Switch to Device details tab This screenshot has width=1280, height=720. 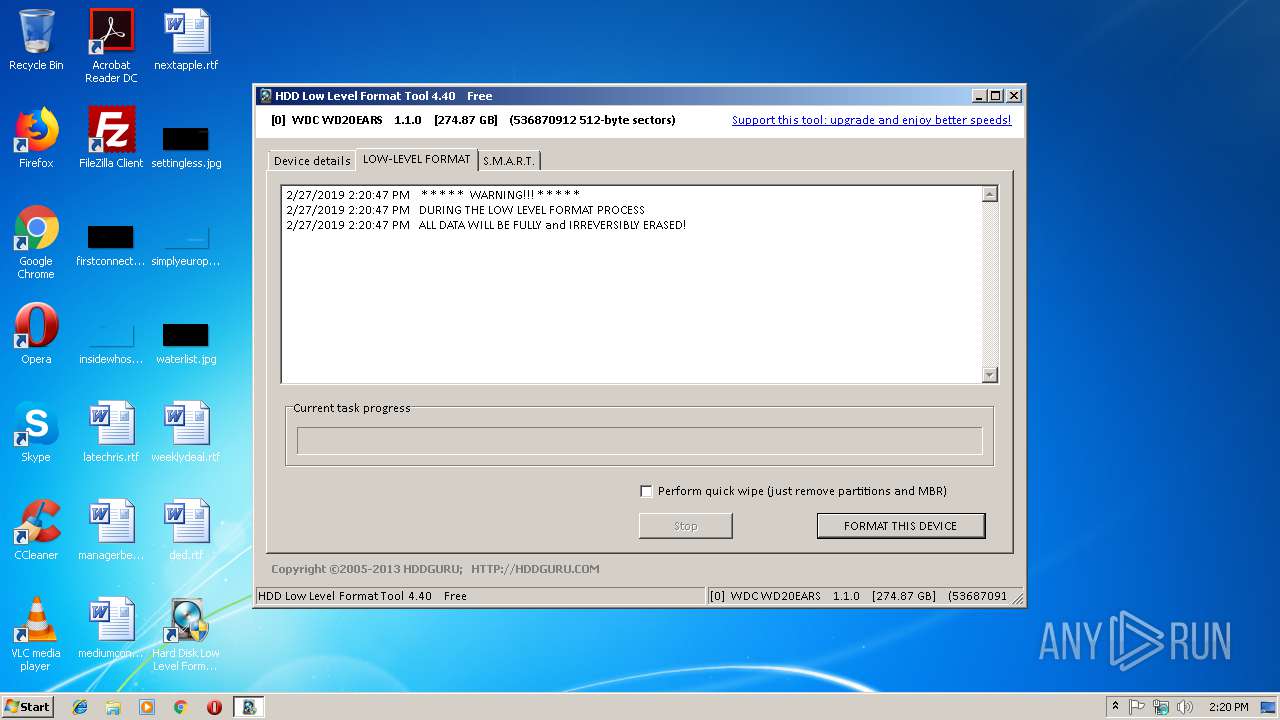click(x=312, y=160)
